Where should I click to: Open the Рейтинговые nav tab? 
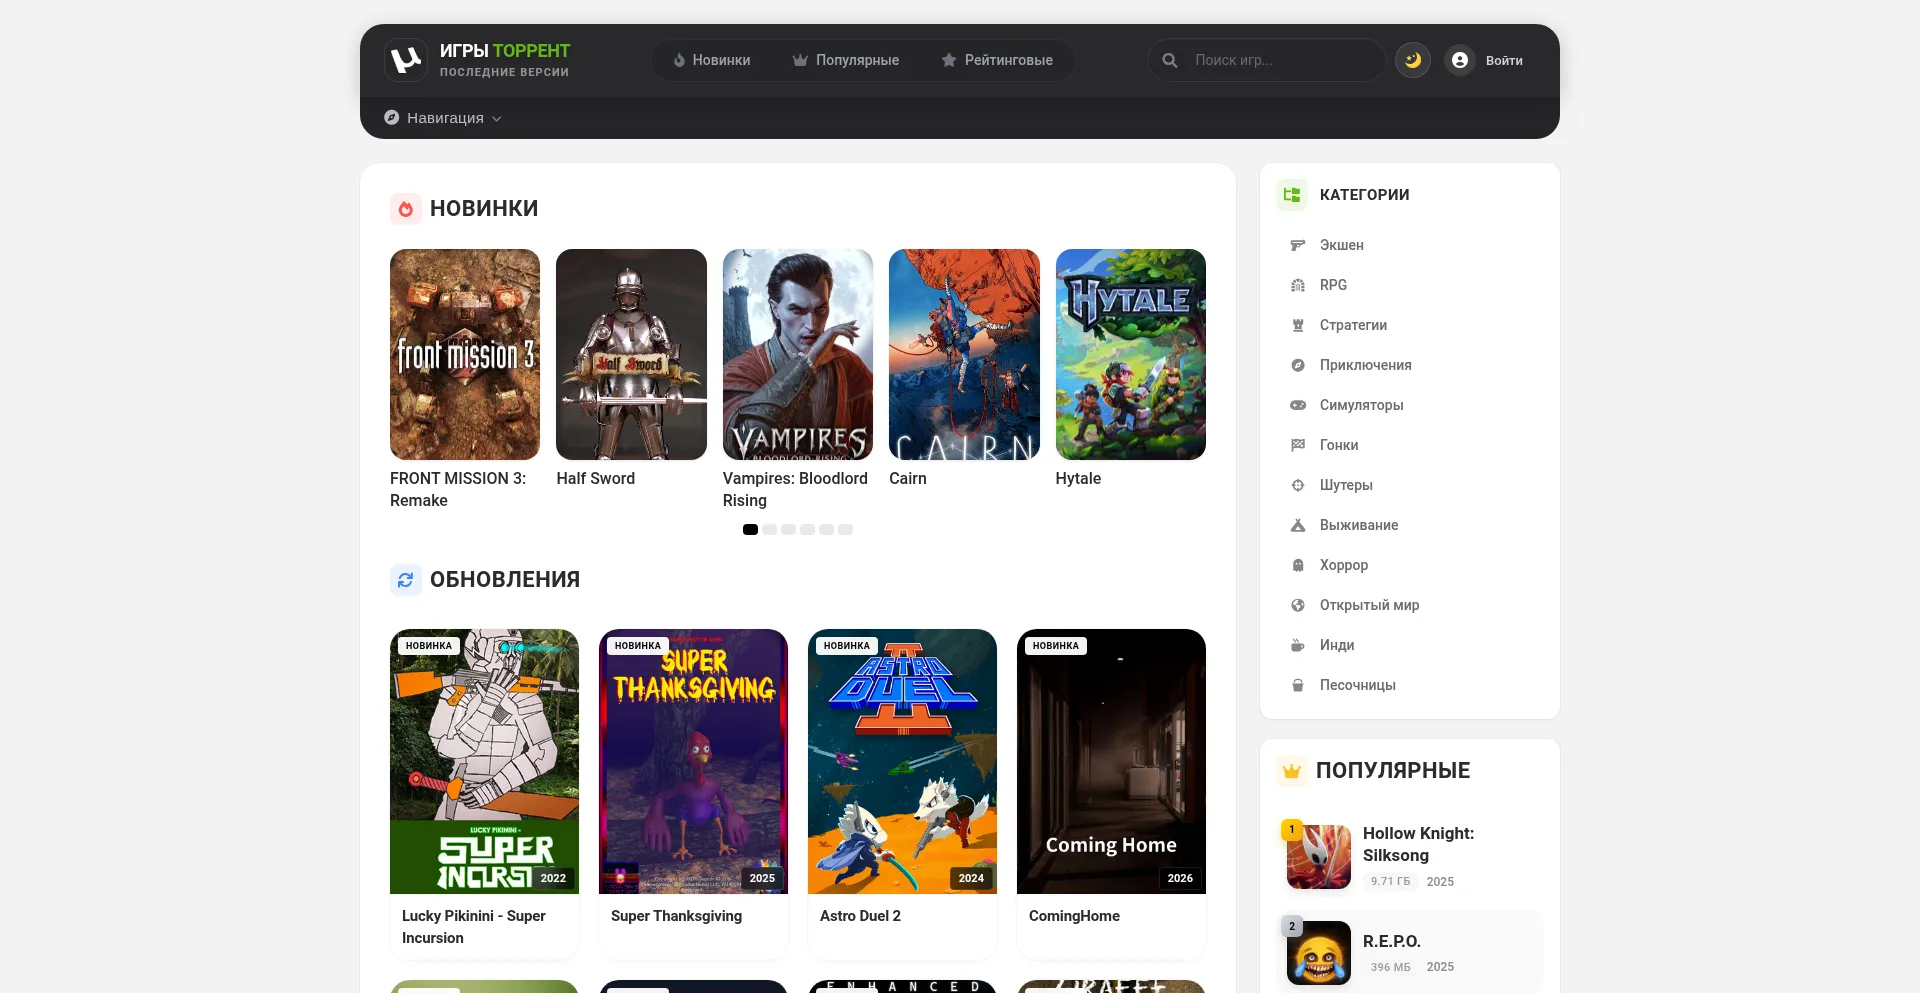pyautogui.click(x=997, y=60)
